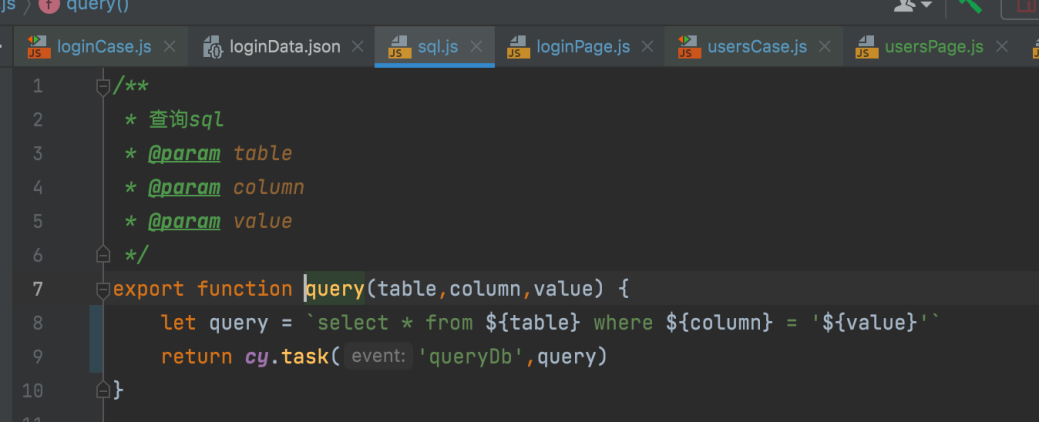Click the first @param tag on line 3
The image size is (1039, 422).
tap(184, 153)
